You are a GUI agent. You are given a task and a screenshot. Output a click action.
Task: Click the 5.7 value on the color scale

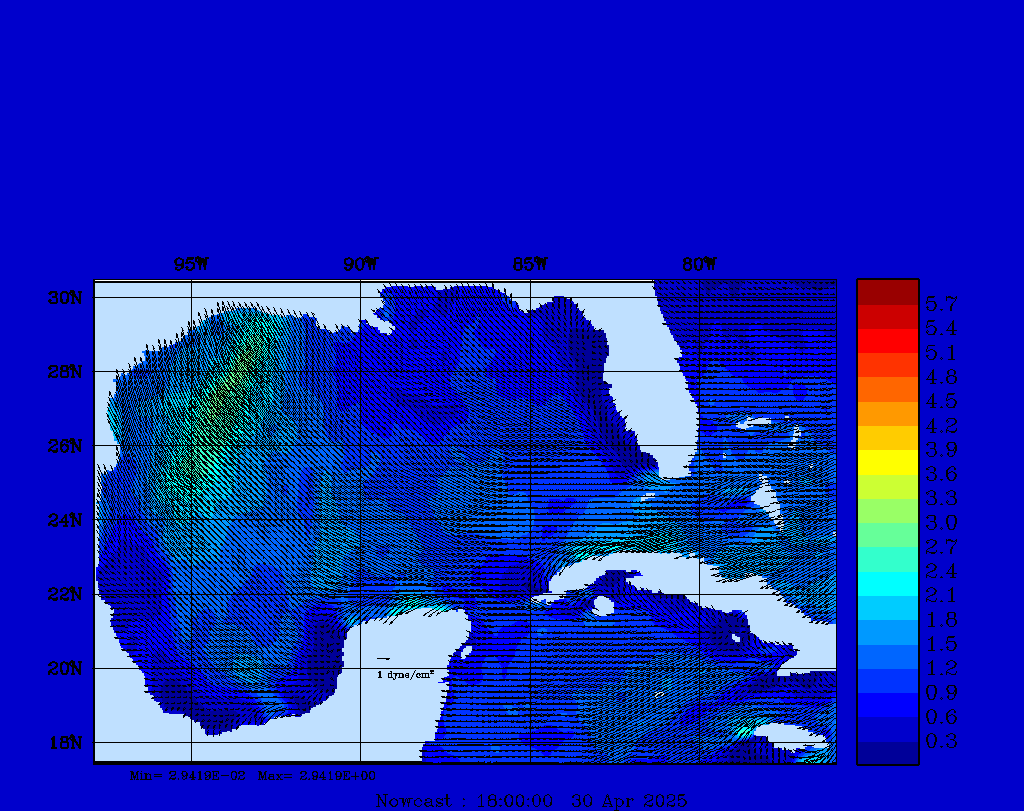(941, 304)
